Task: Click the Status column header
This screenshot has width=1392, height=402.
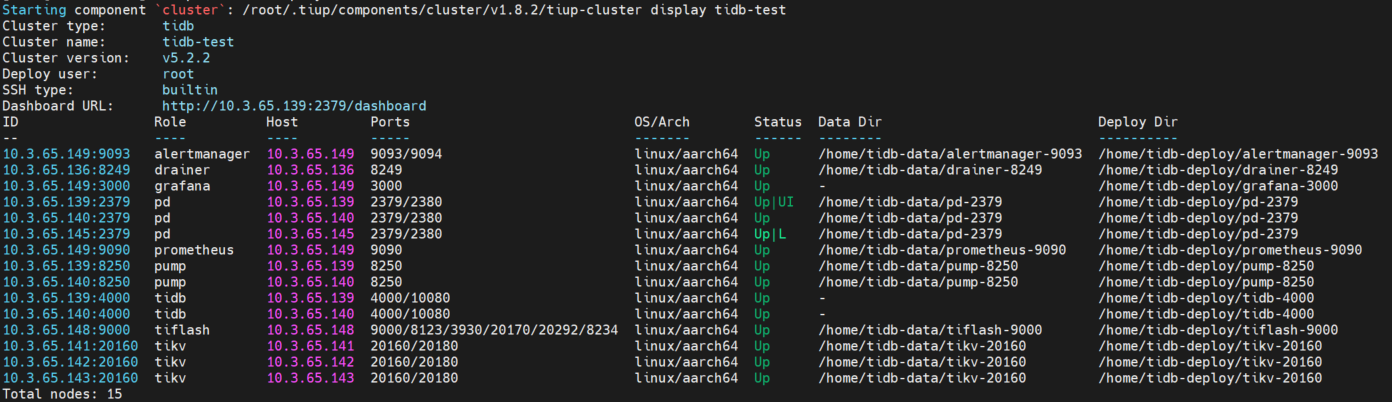Action: (778, 122)
